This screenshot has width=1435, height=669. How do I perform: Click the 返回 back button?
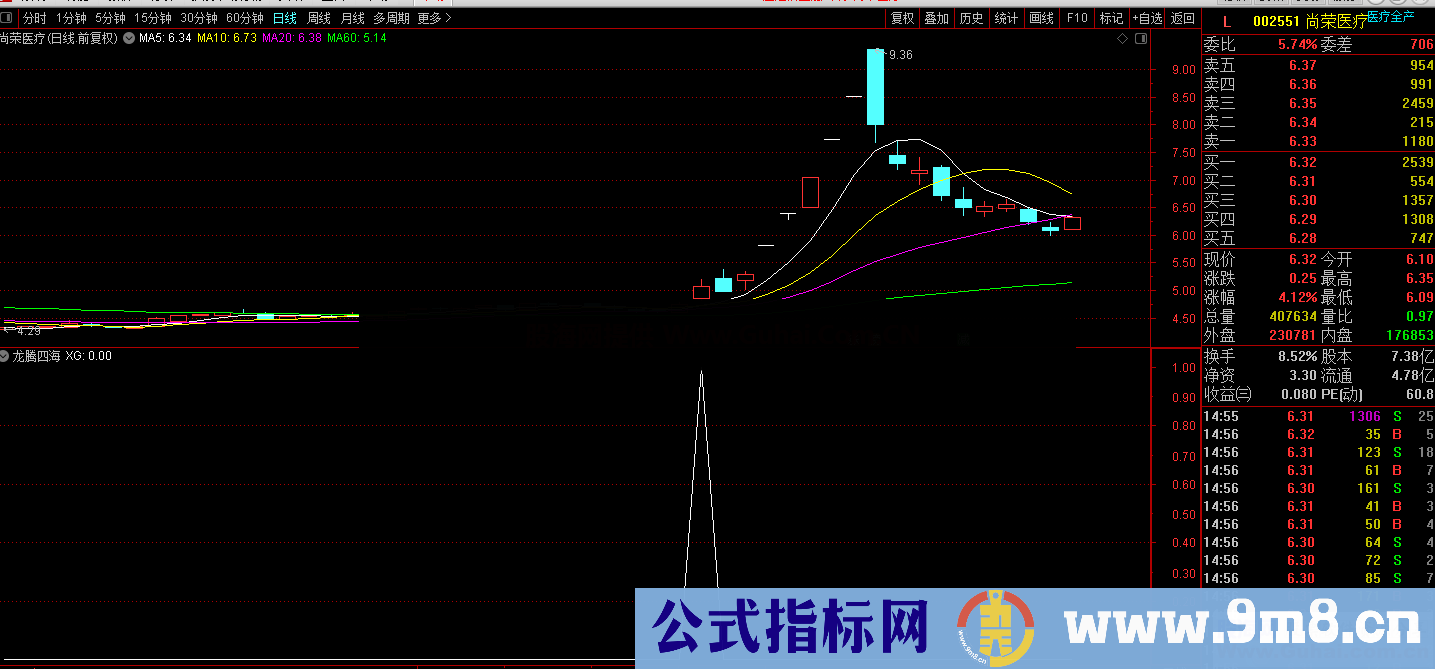1182,18
